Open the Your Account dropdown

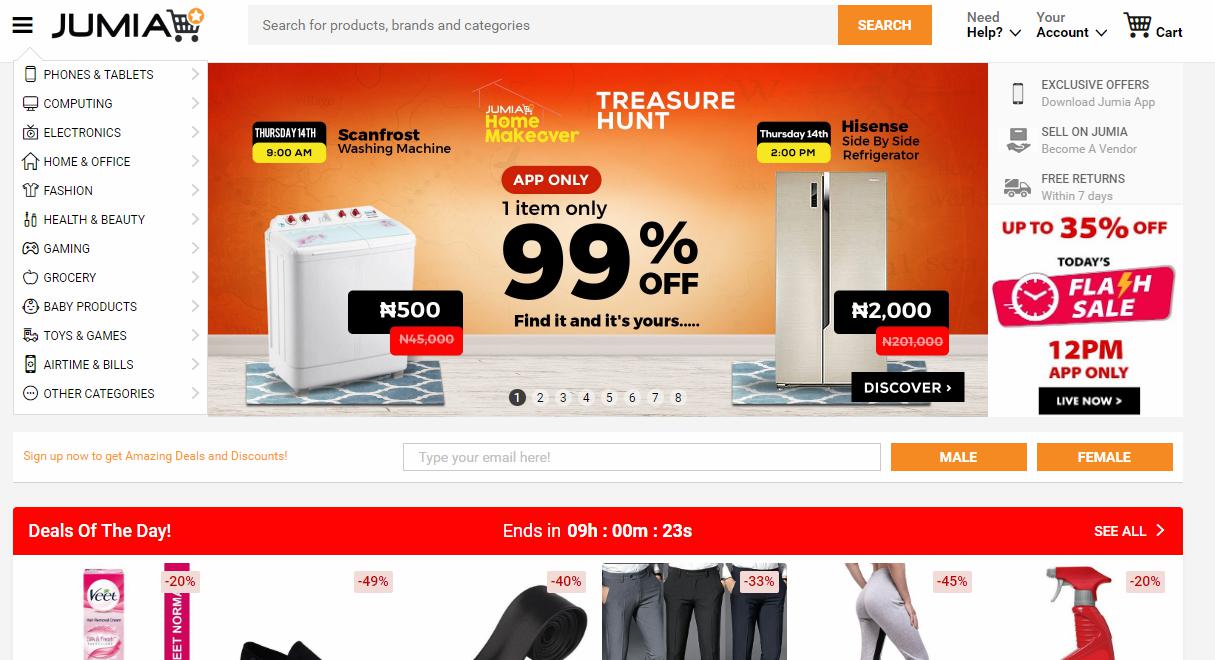point(1071,25)
